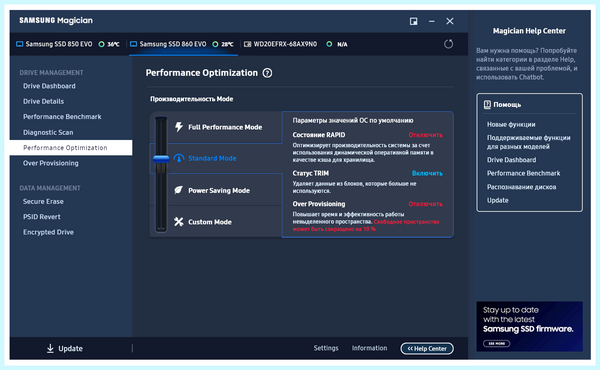
Task: Open Drive Dashboard in sidebar
Action: (49, 86)
